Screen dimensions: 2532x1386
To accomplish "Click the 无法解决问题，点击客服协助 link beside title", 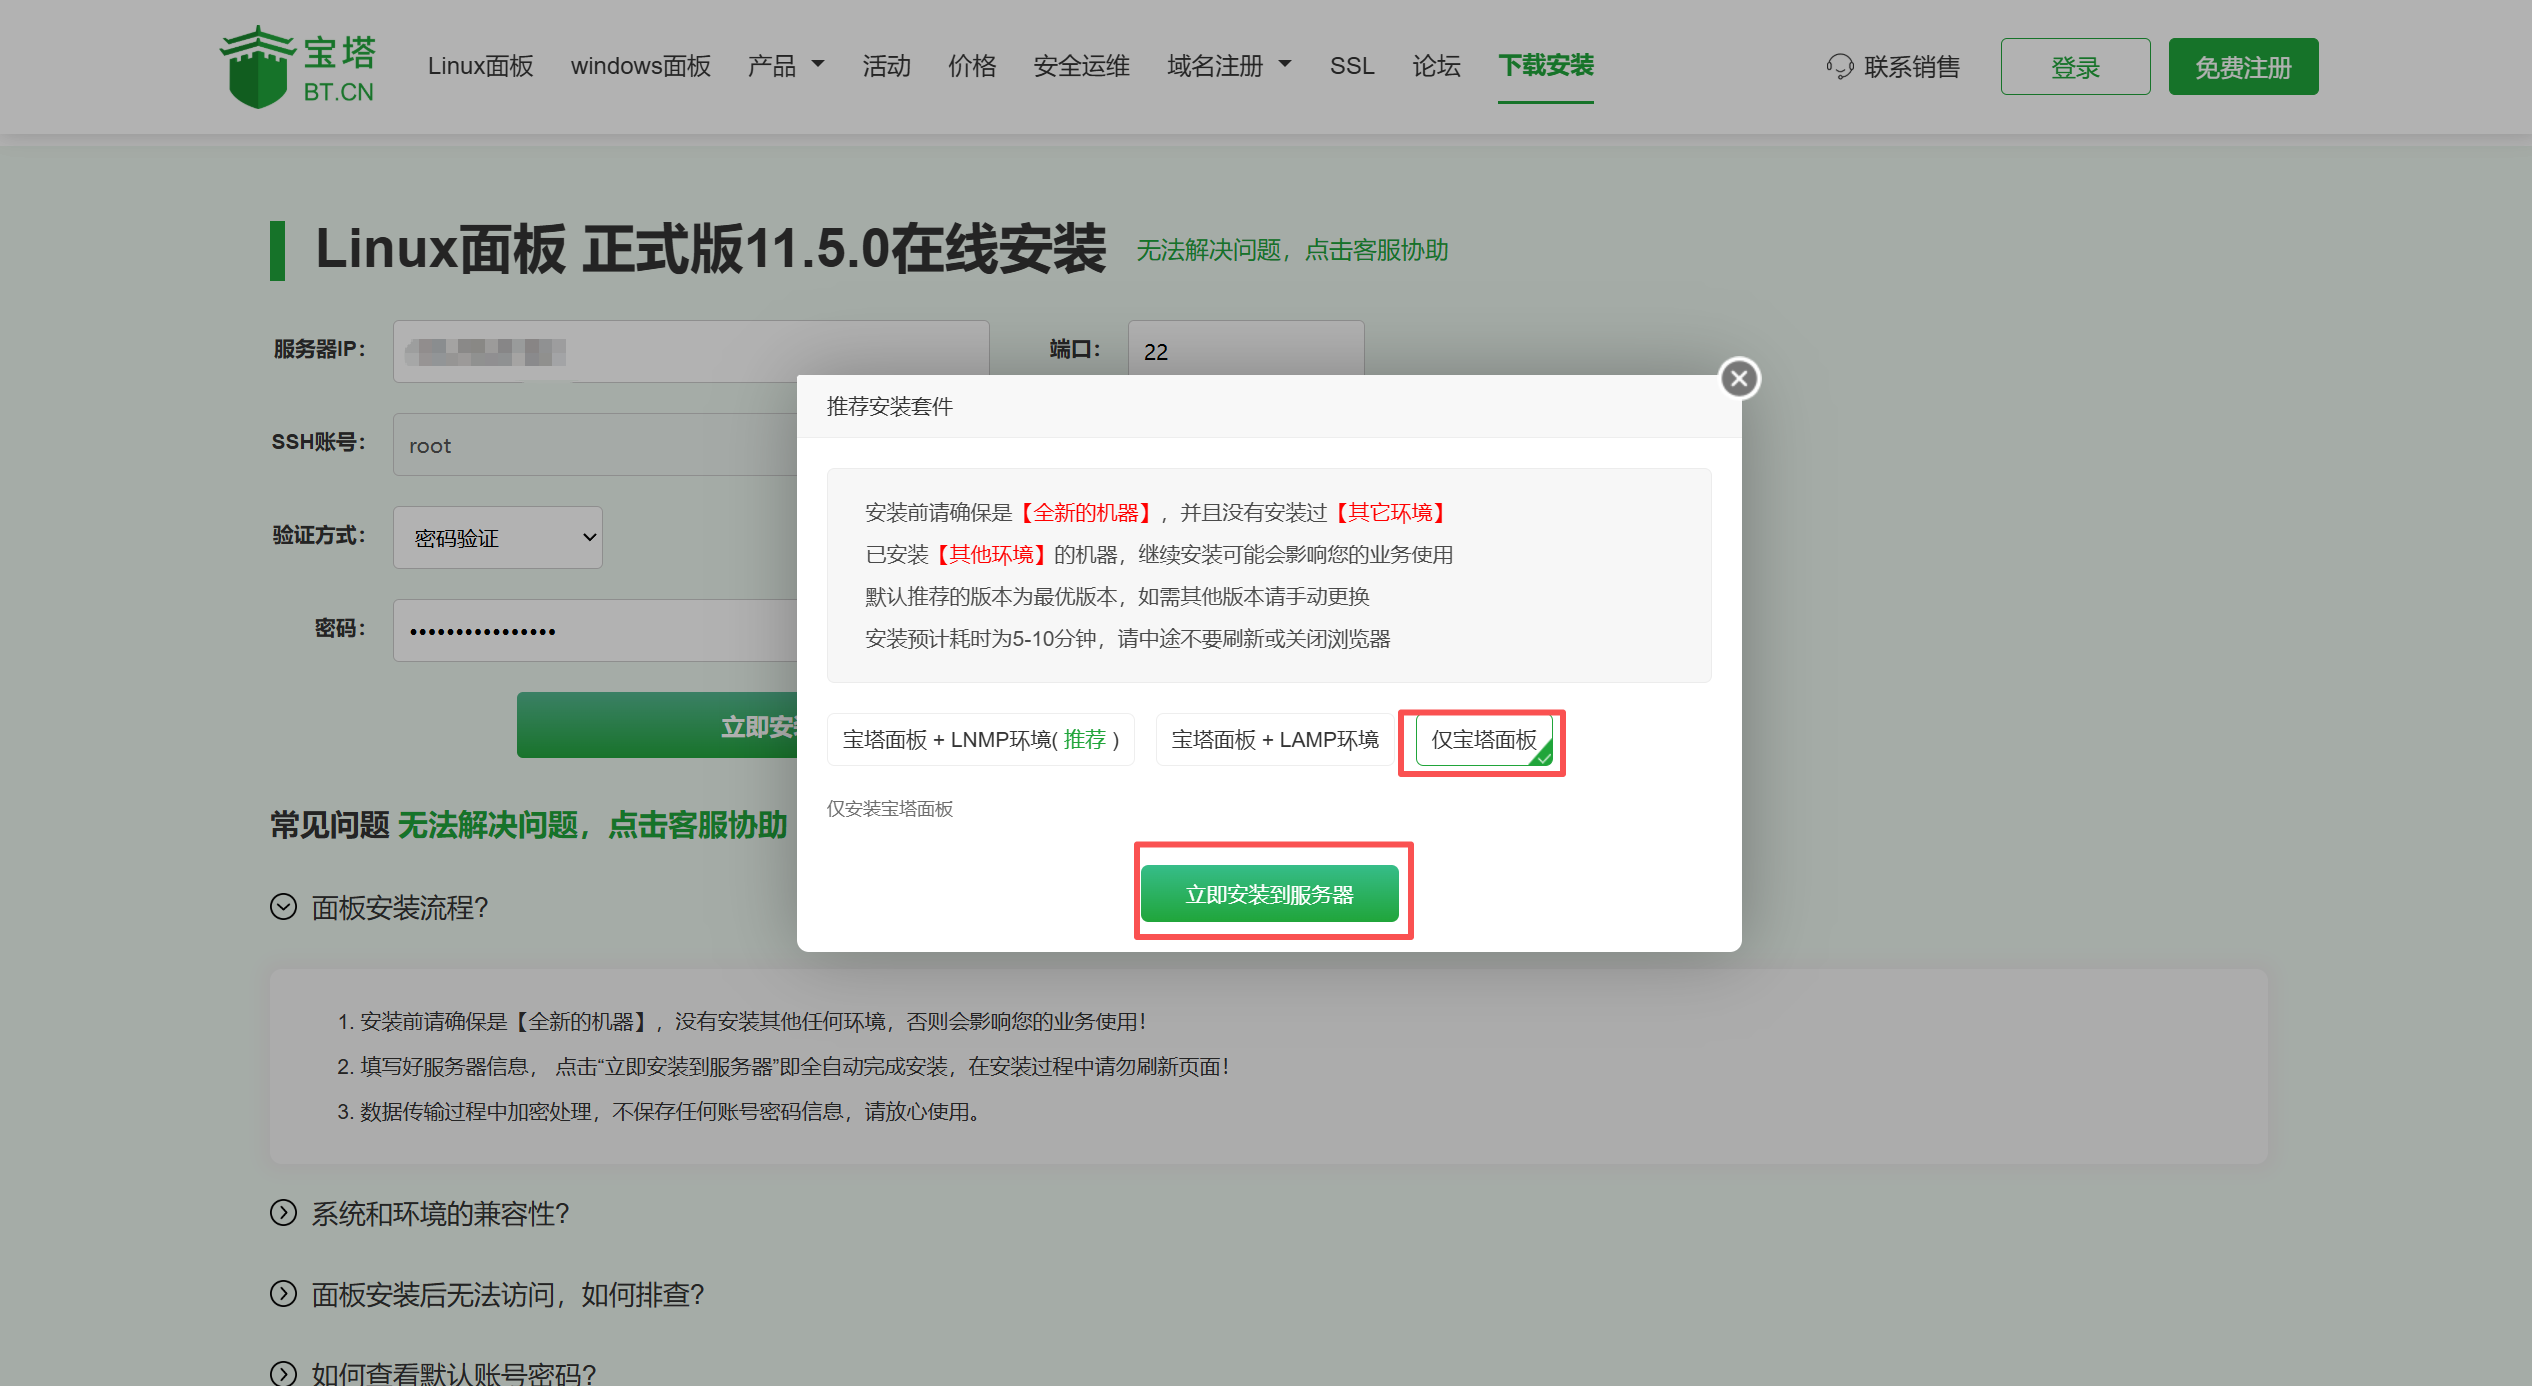I will [1292, 250].
